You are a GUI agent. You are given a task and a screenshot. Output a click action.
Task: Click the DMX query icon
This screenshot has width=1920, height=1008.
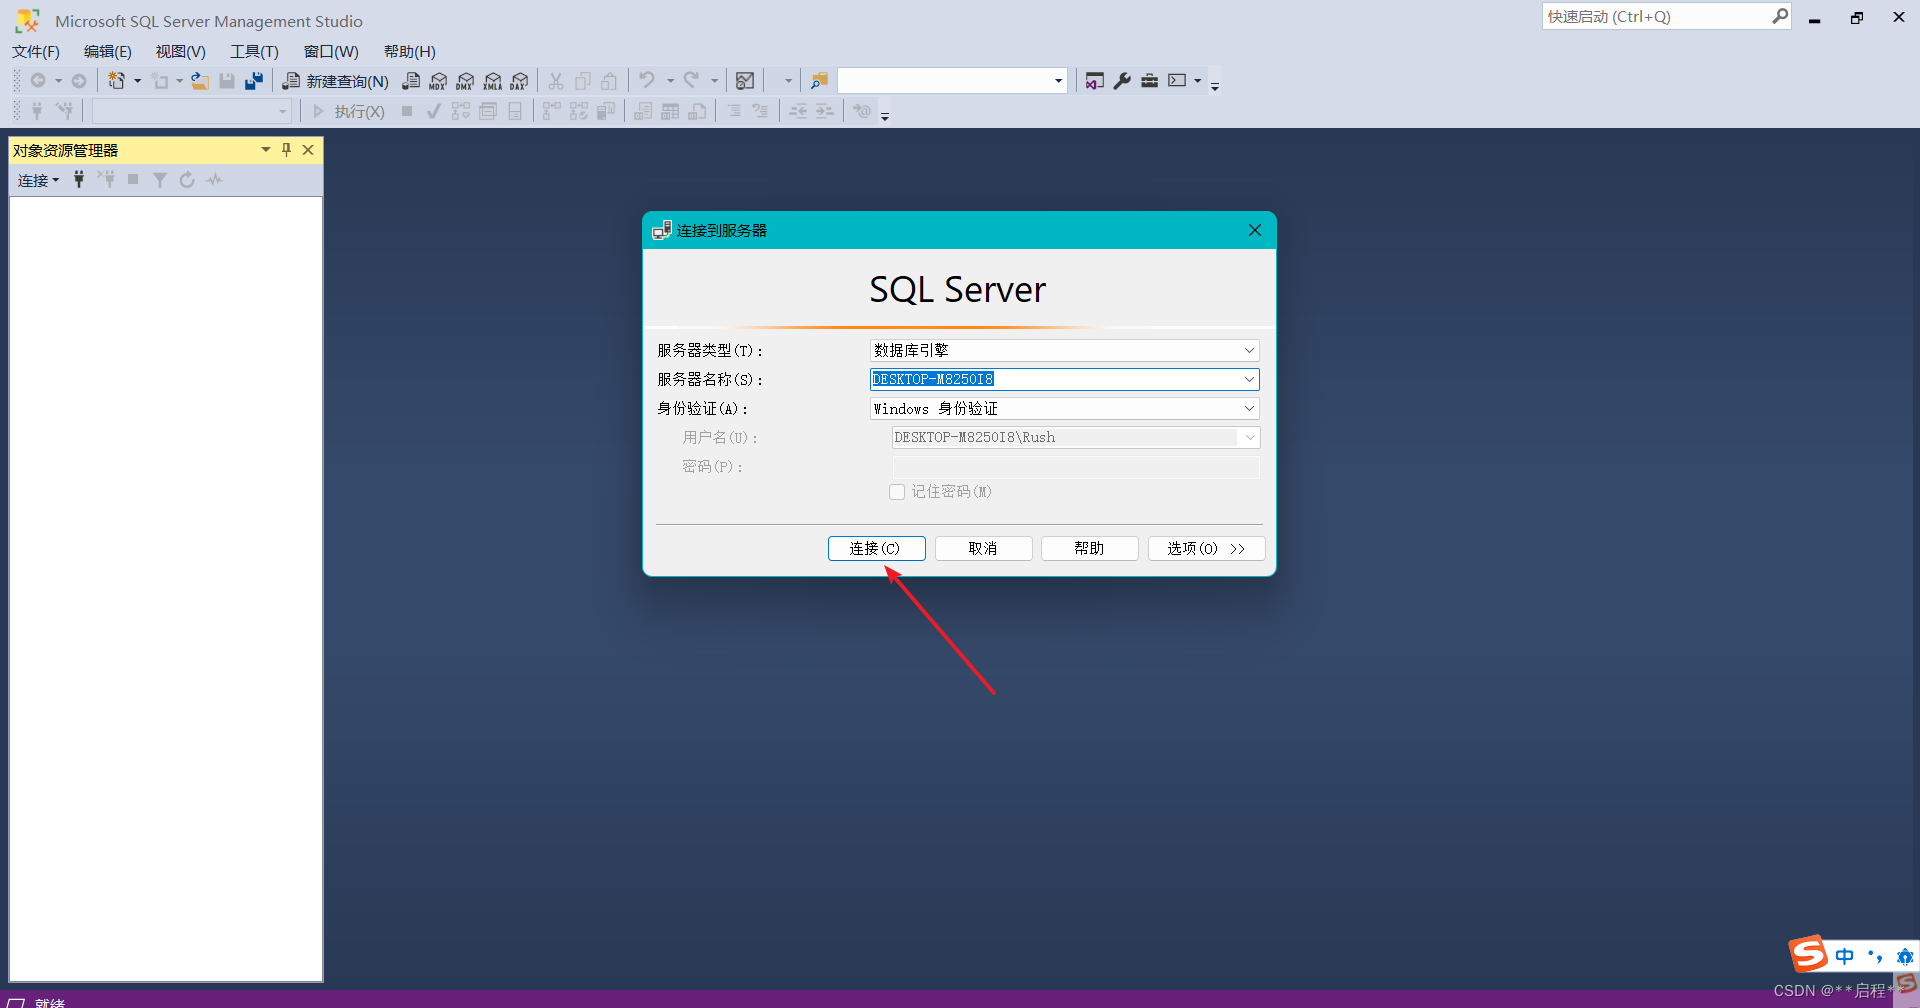point(465,81)
